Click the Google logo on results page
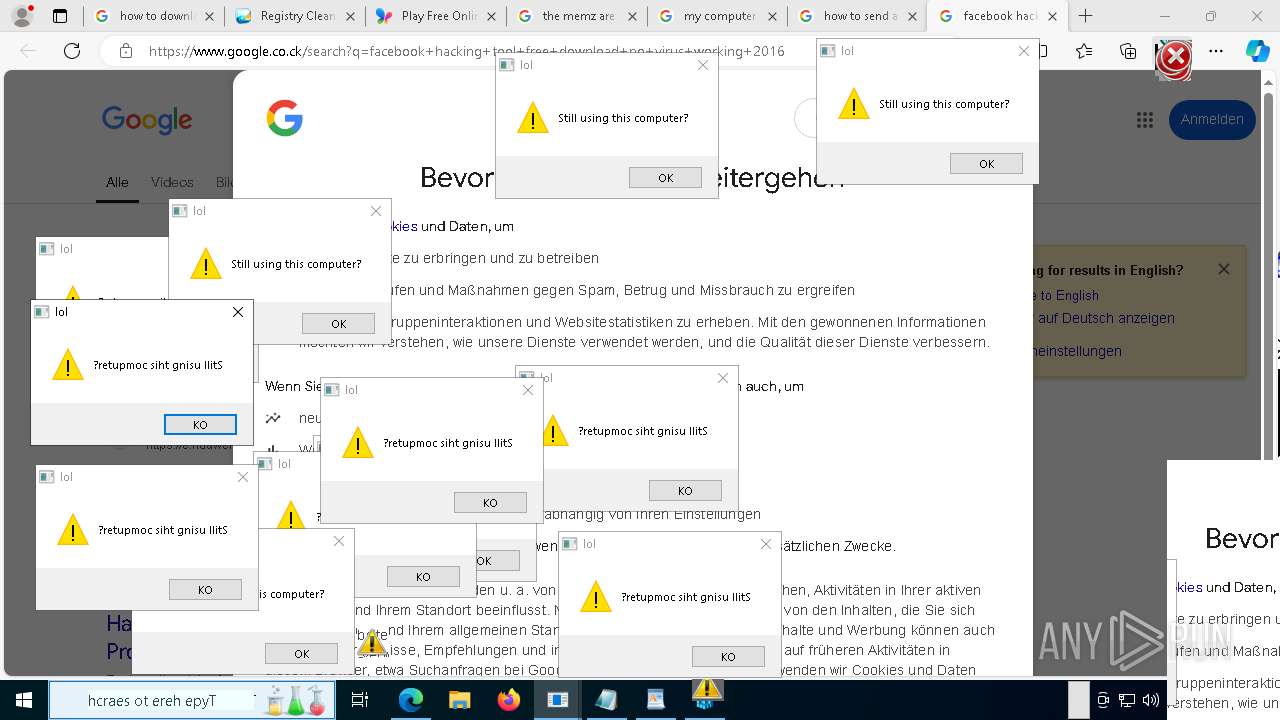 point(146,120)
